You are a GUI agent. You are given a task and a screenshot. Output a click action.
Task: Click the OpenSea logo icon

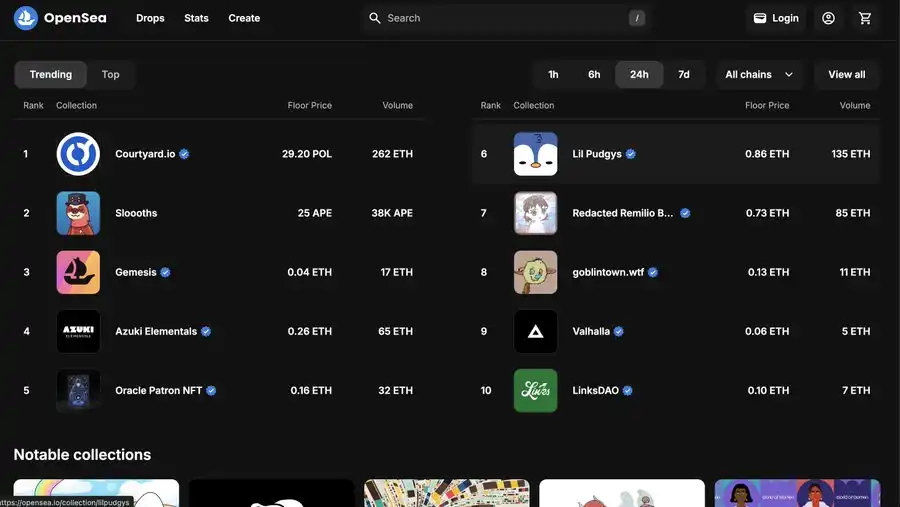(x=26, y=18)
